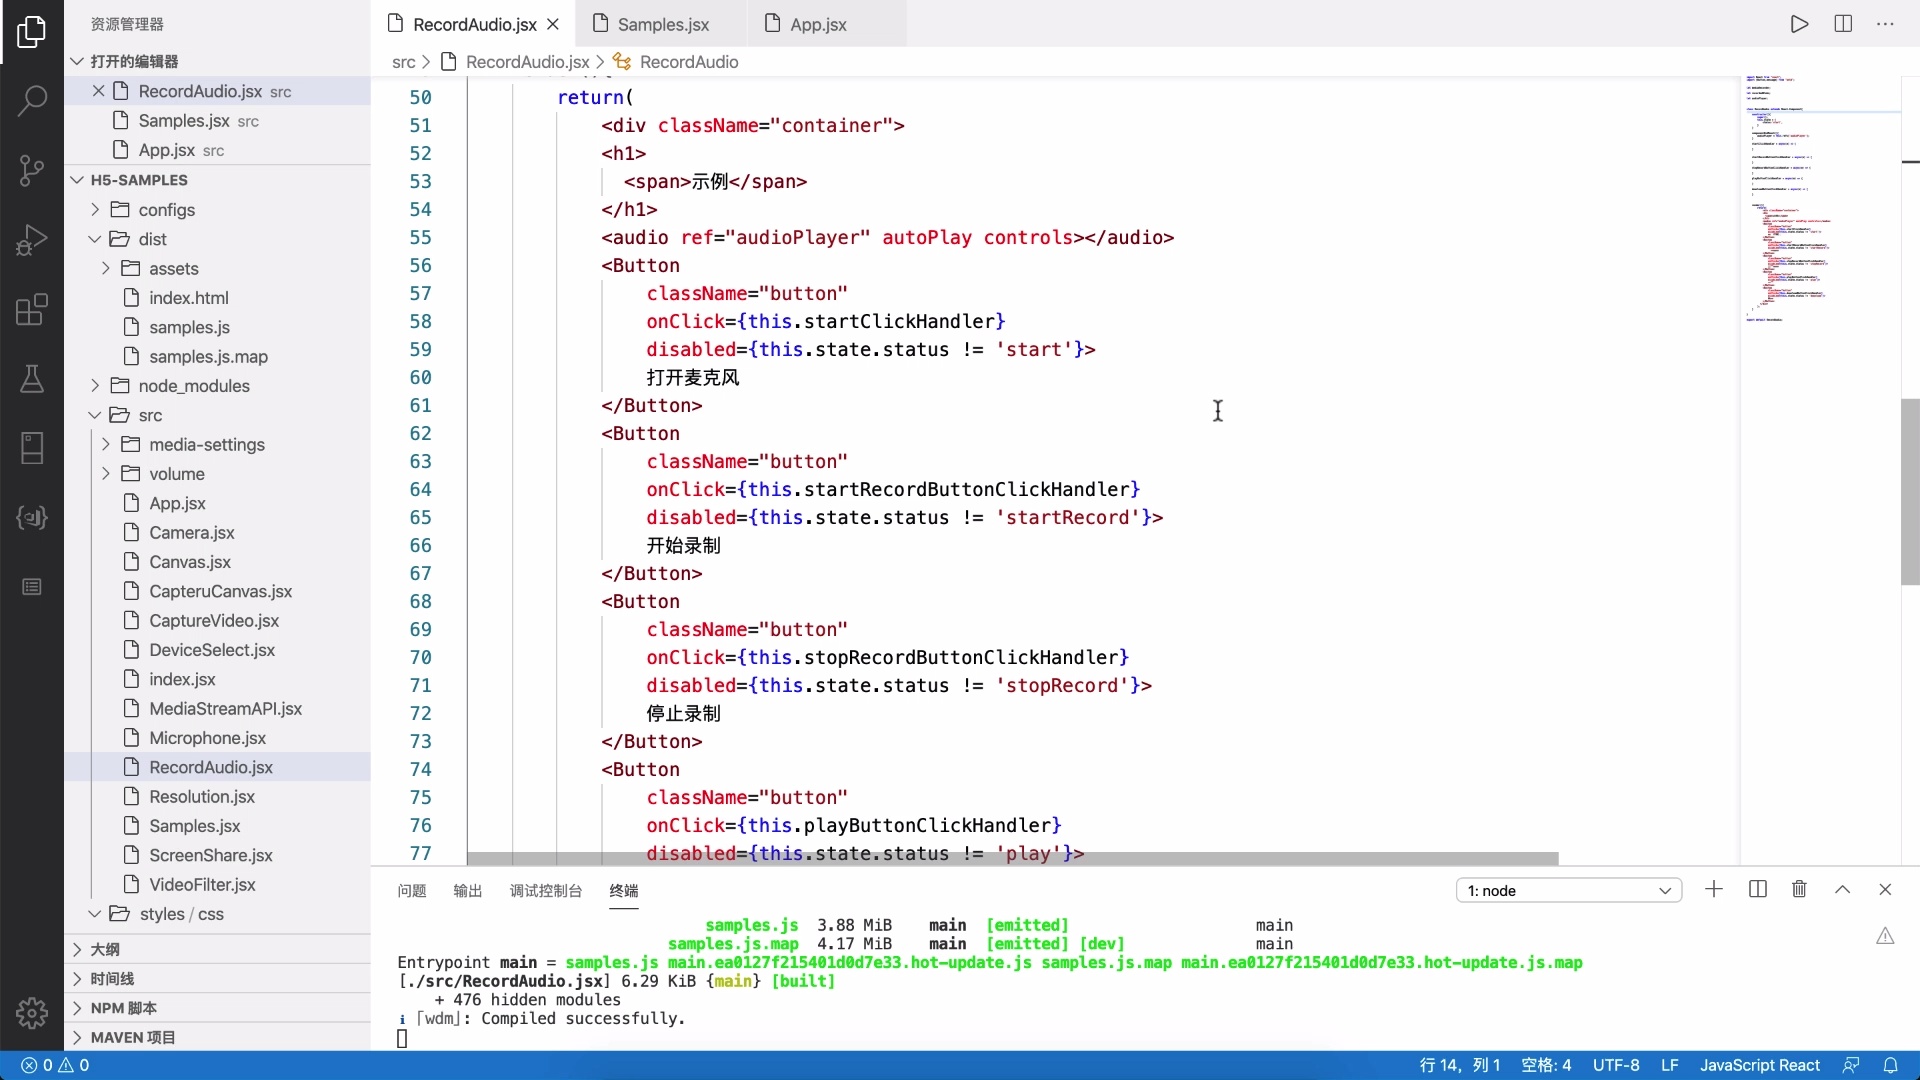
Task: Open the Extensions view
Action: [x=32, y=310]
